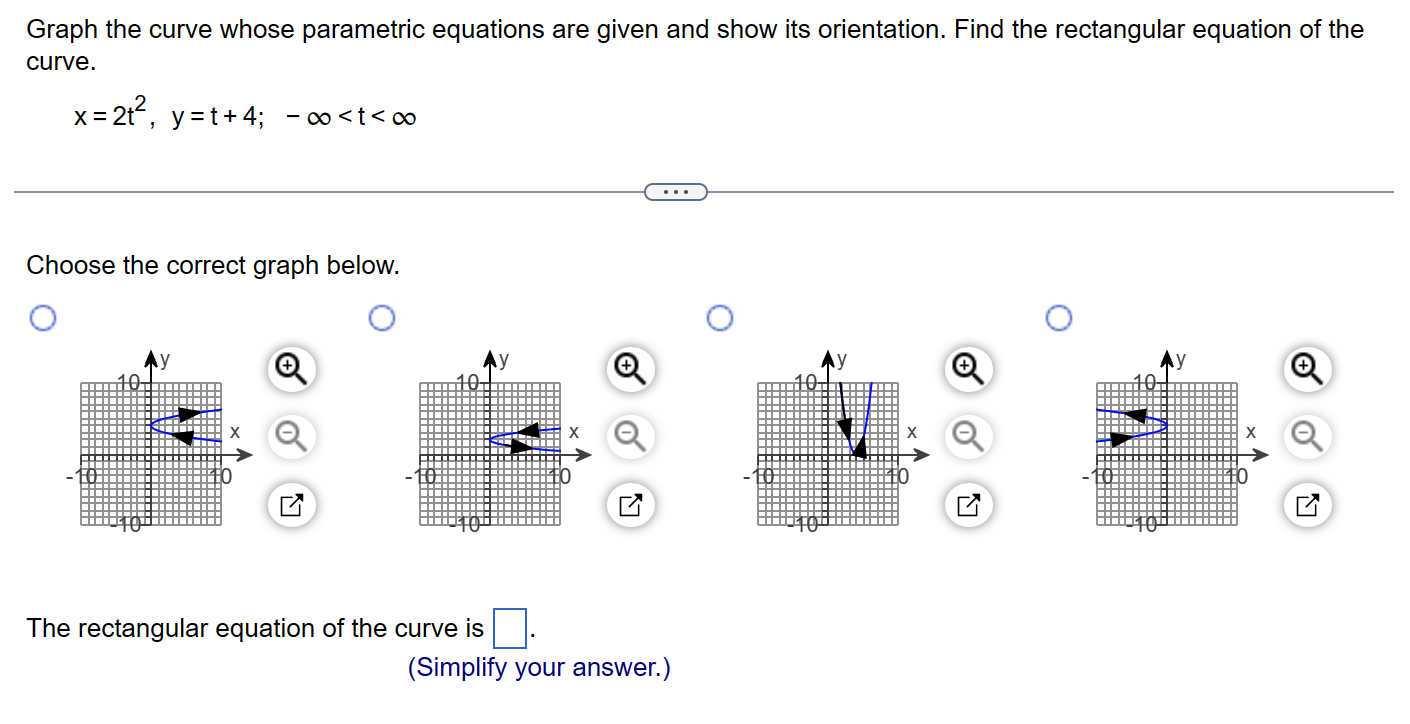The image size is (1410, 724).
Task: Select the second answer choice radio button
Action: [381, 317]
